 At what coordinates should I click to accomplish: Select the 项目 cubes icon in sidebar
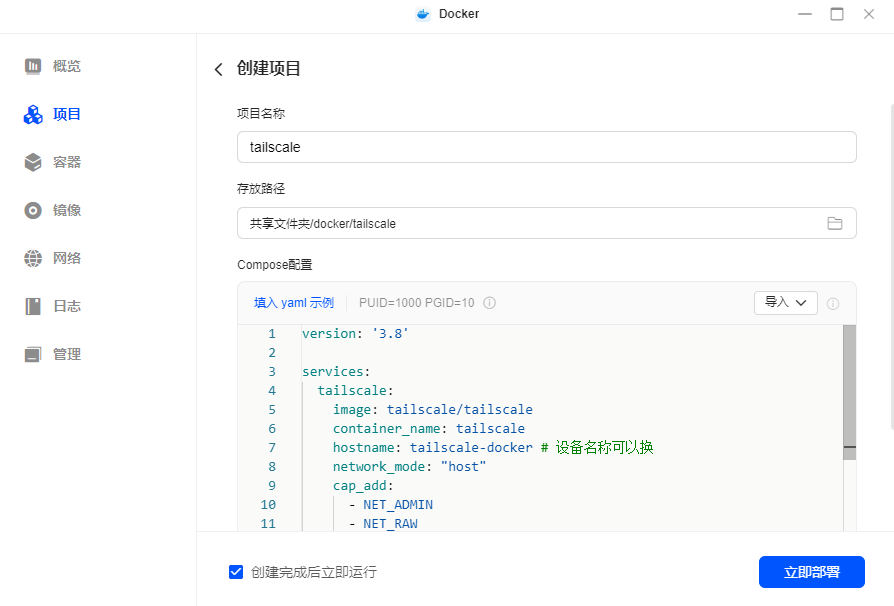pos(33,115)
